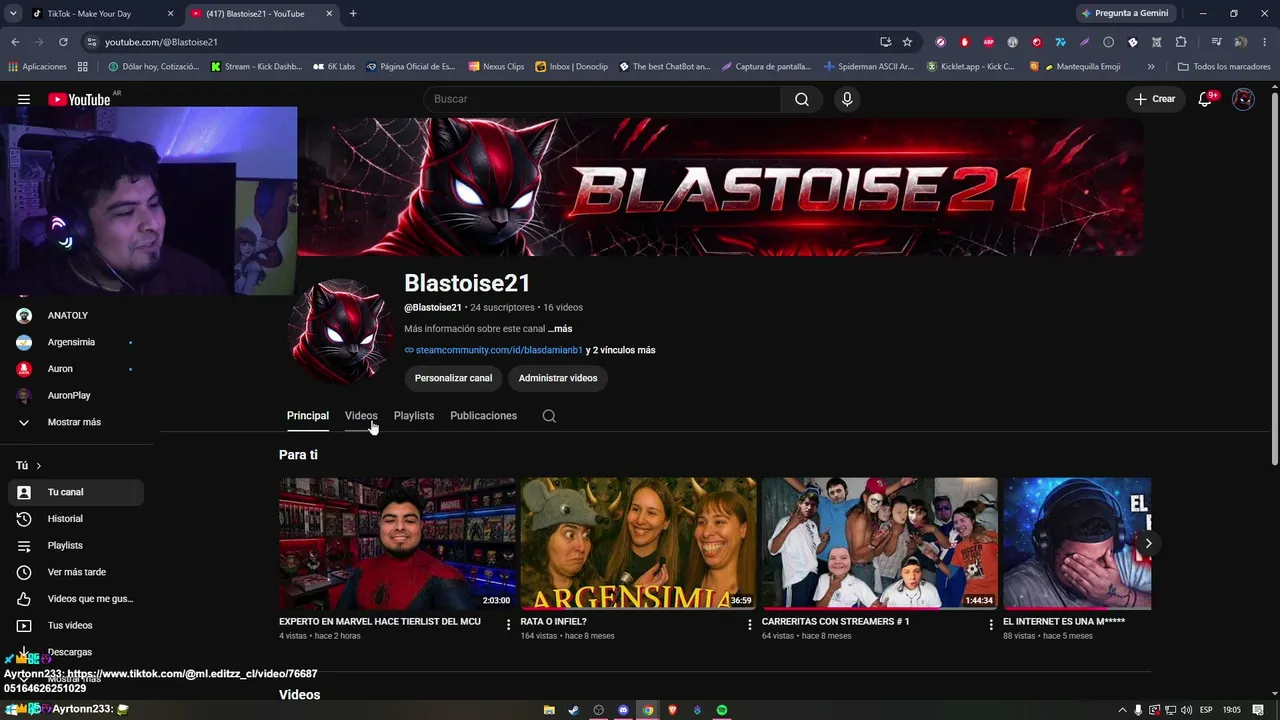Open the Chrome extensions puzzle menu
This screenshot has width=1280, height=720.
[x=1181, y=42]
